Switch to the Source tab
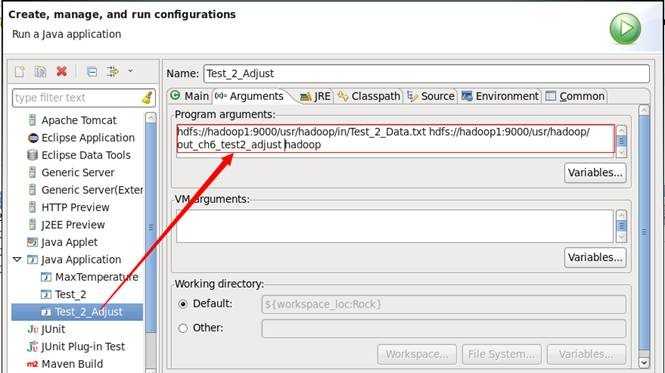 [431, 96]
